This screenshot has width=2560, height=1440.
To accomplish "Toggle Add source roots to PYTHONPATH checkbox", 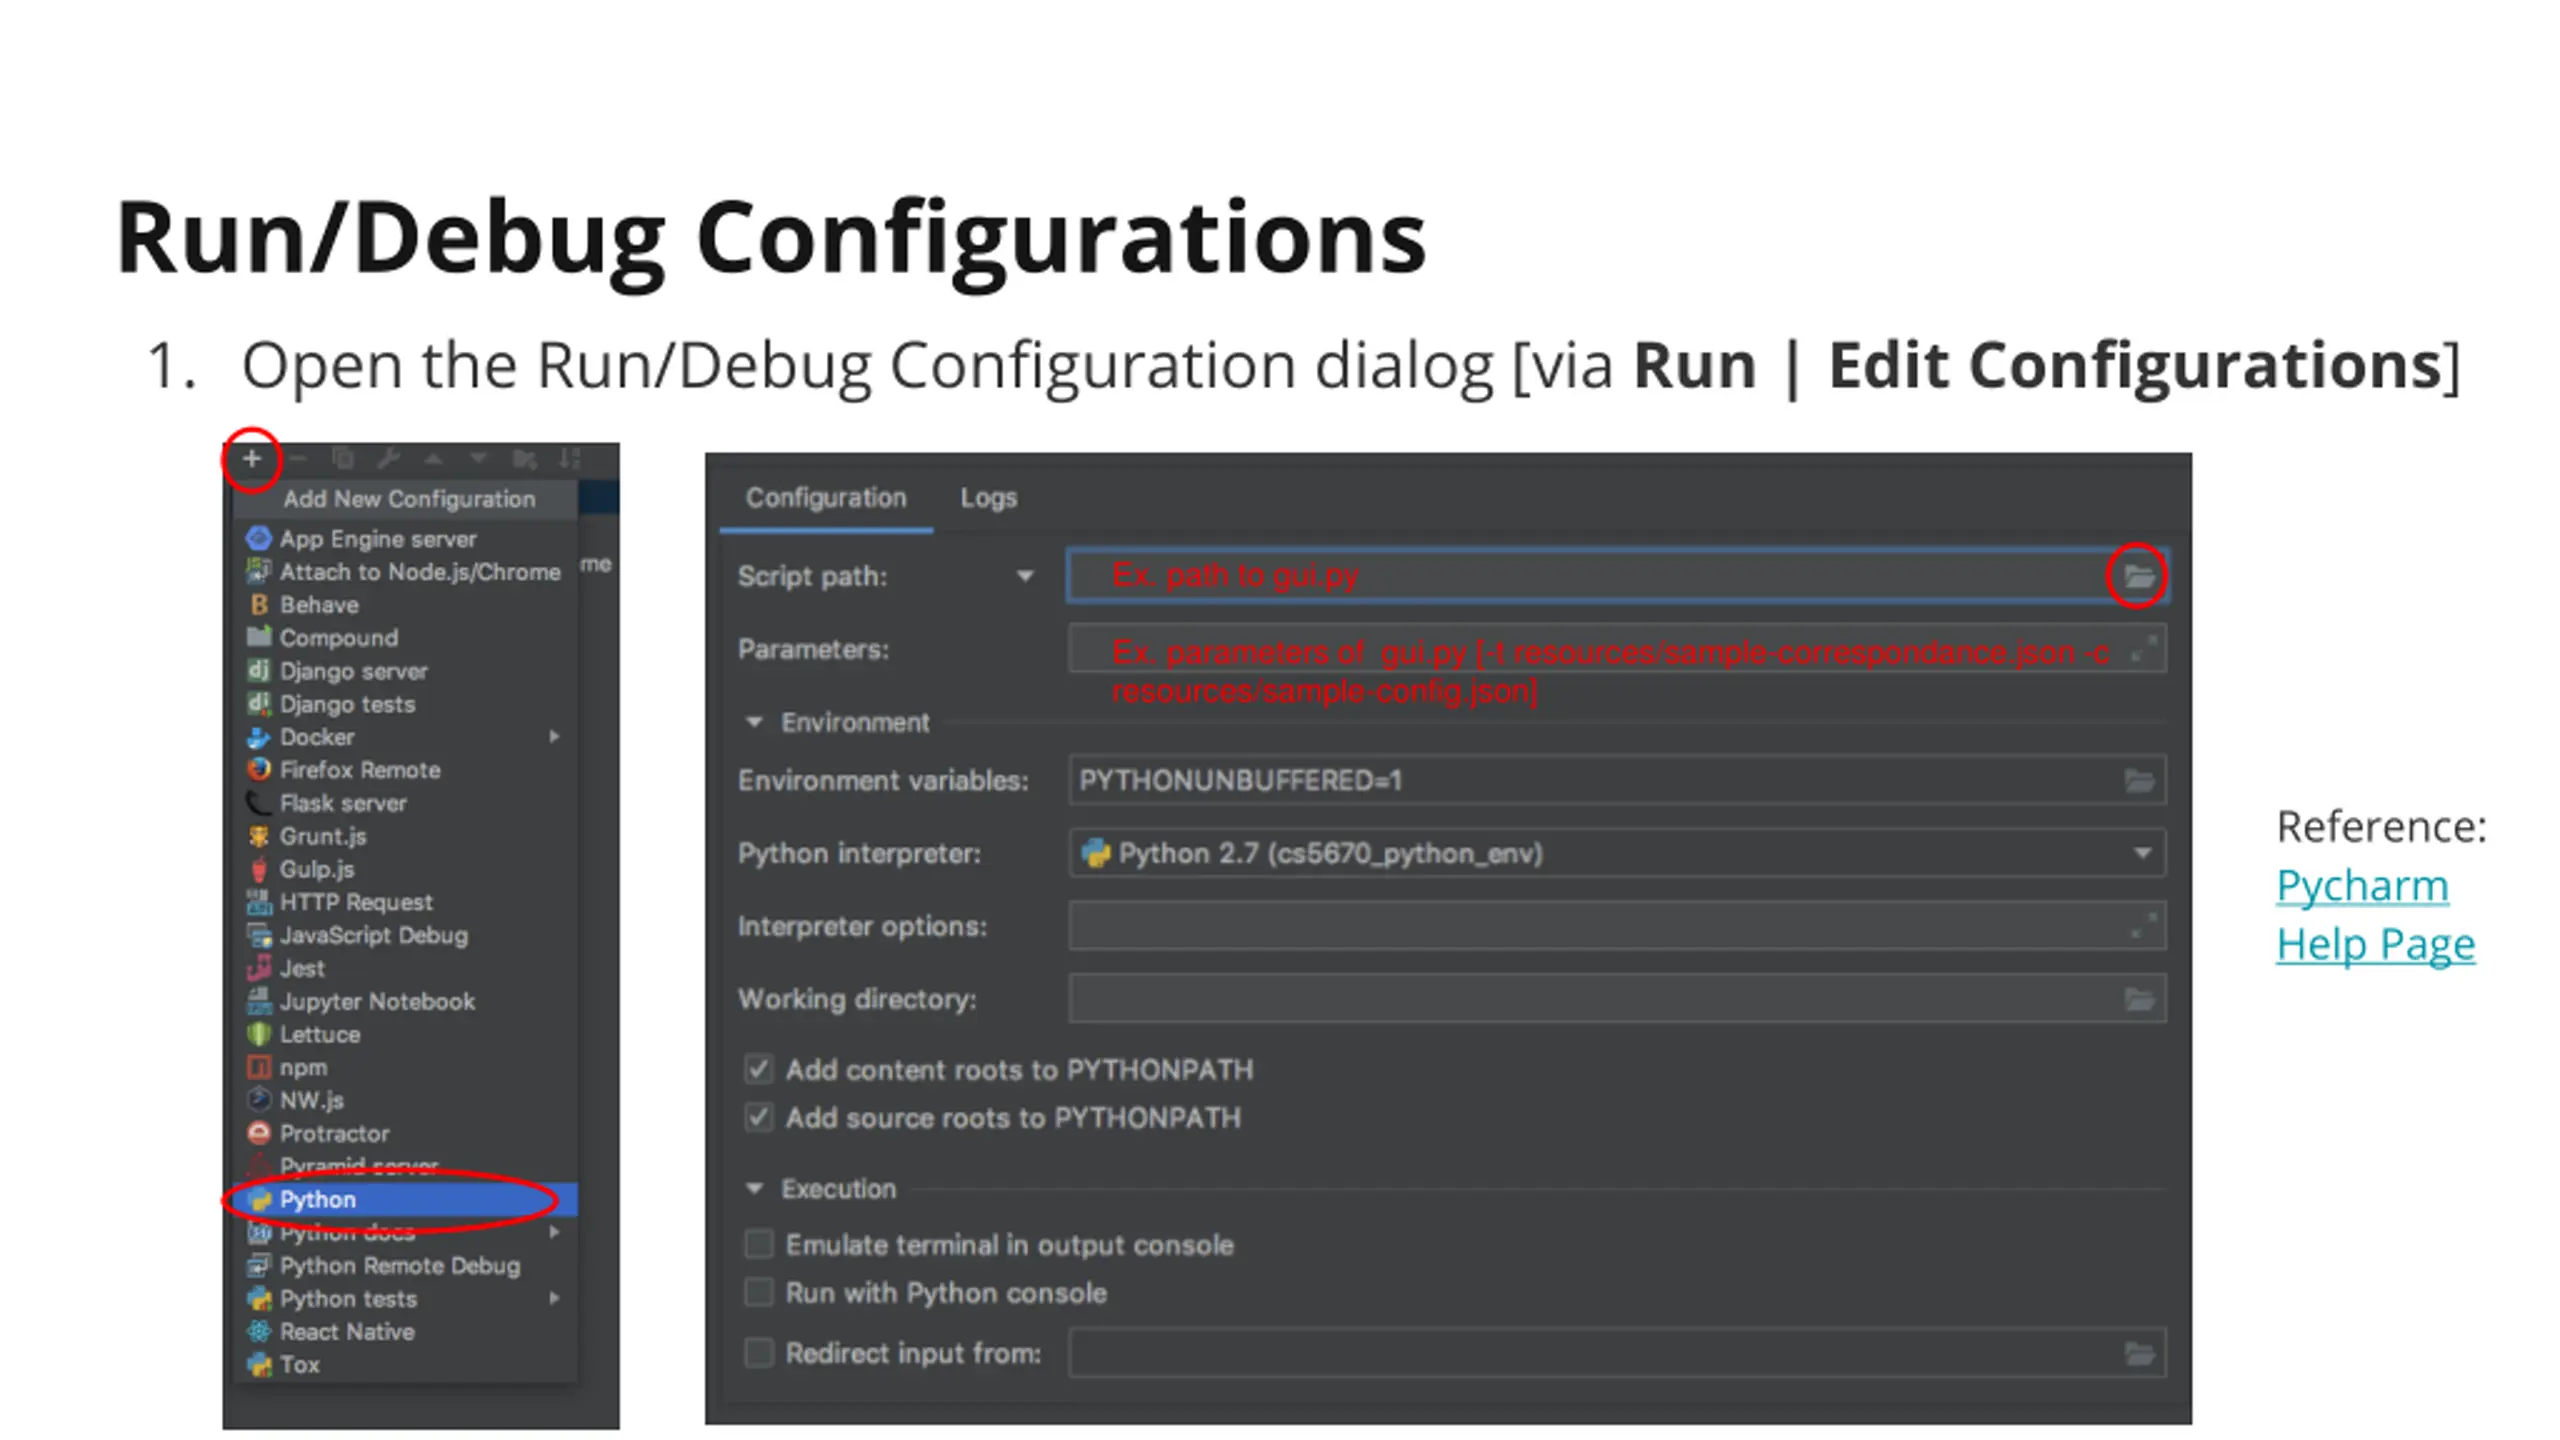I will [759, 1118].
